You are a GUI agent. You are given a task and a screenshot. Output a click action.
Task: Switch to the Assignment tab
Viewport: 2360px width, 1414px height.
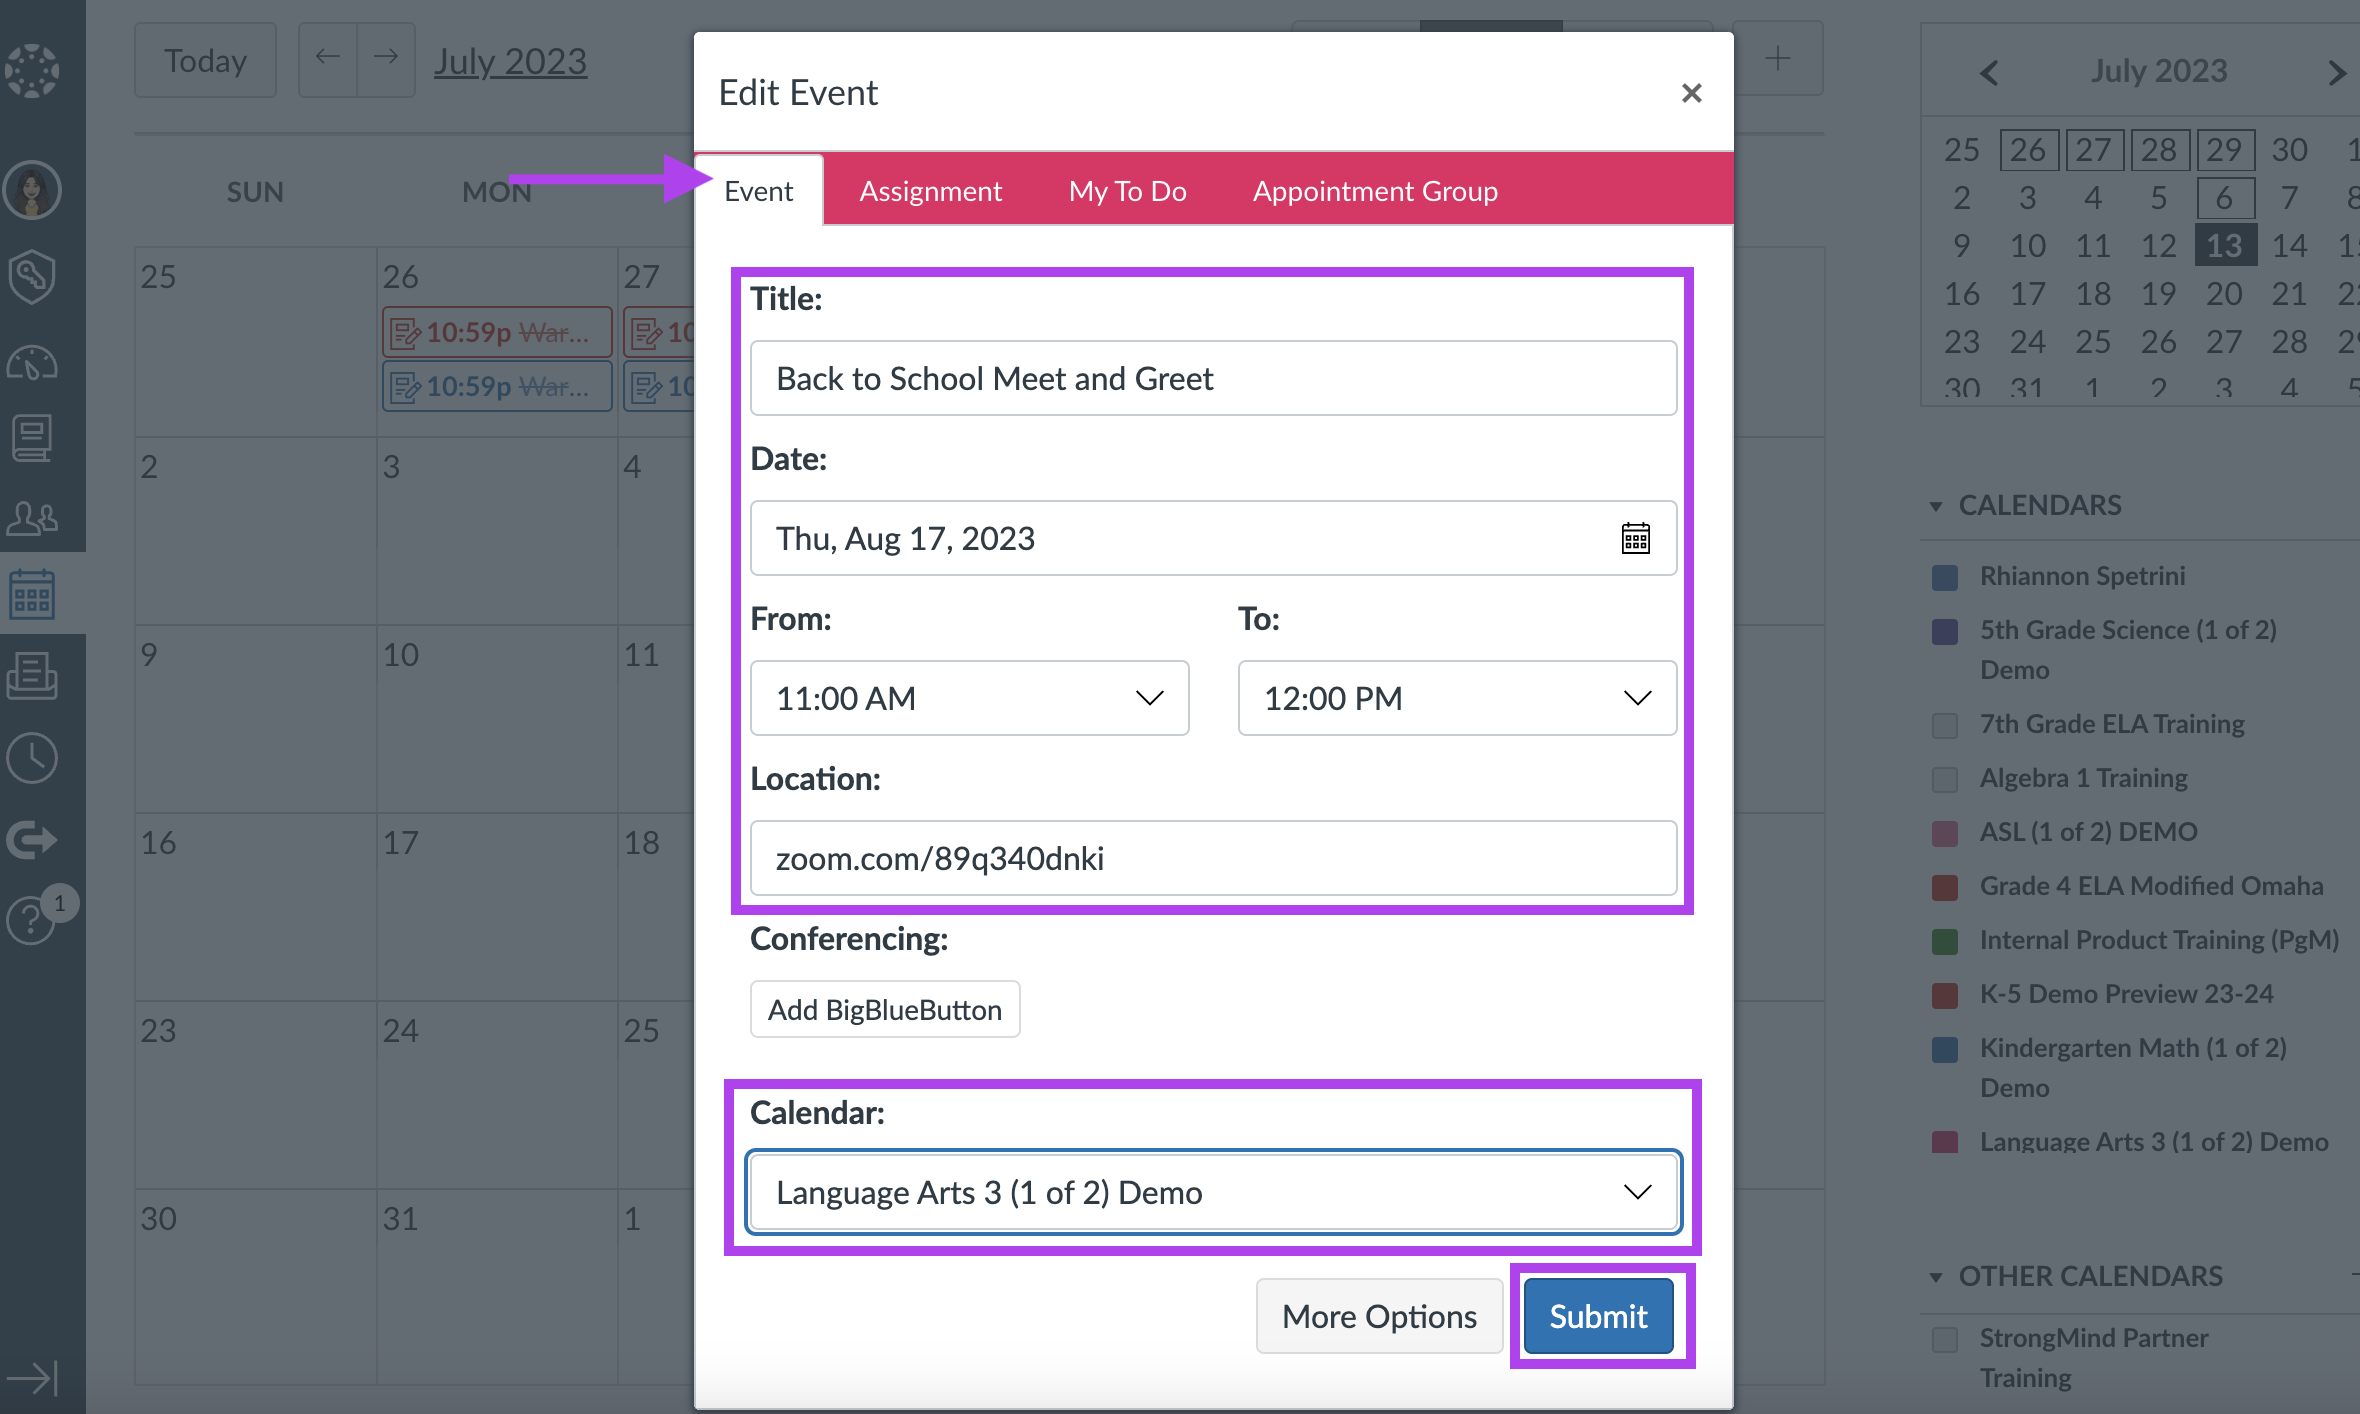930,191
